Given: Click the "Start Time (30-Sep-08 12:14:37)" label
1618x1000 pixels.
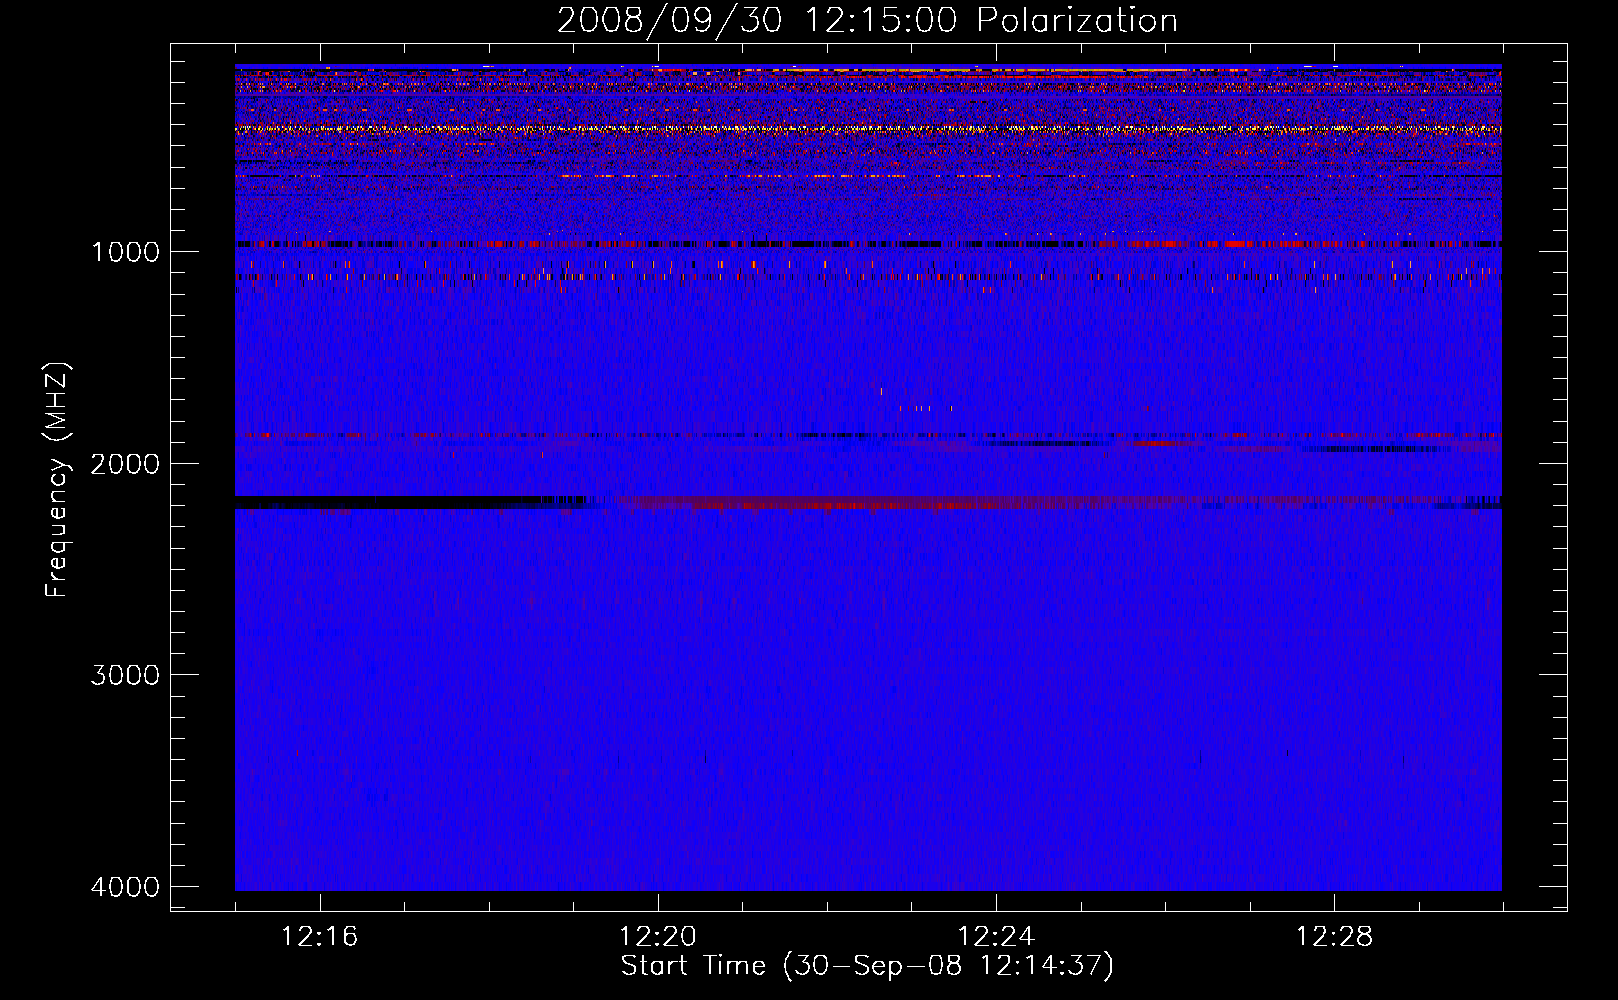Looking at the screenshot, I should [867, 966].
